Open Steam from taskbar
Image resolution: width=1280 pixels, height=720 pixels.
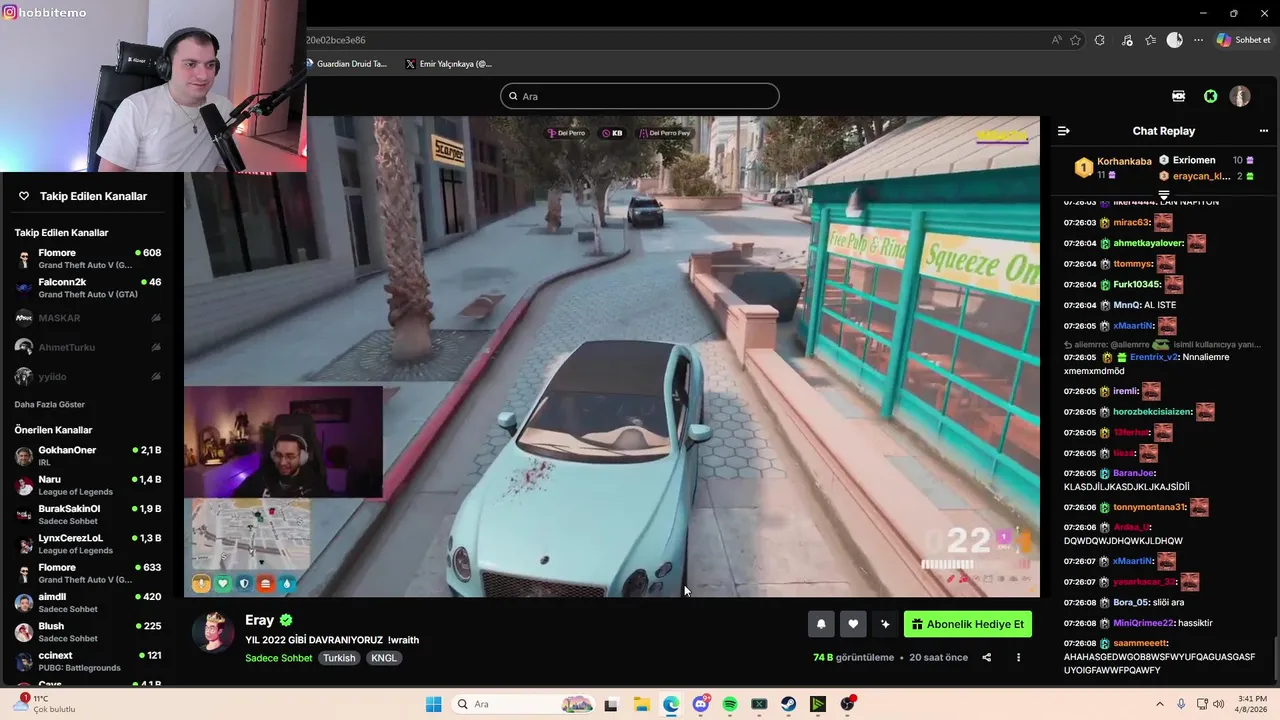pos(789,704)
